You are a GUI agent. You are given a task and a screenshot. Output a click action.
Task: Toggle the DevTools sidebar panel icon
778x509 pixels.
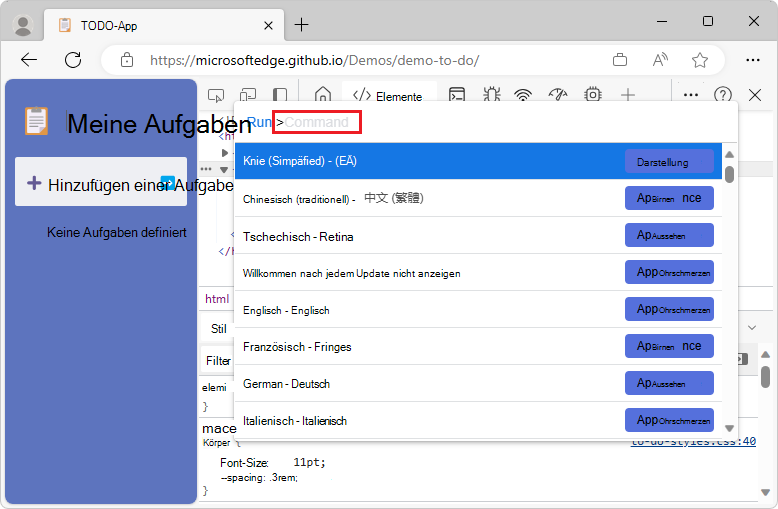(x=280, y=95)
